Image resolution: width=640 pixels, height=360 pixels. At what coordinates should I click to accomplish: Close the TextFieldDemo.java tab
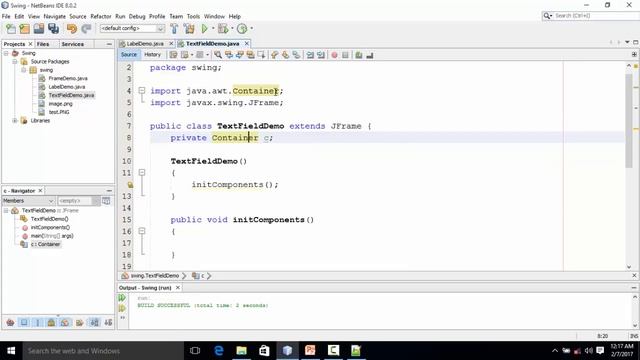(x=247, y=44)
